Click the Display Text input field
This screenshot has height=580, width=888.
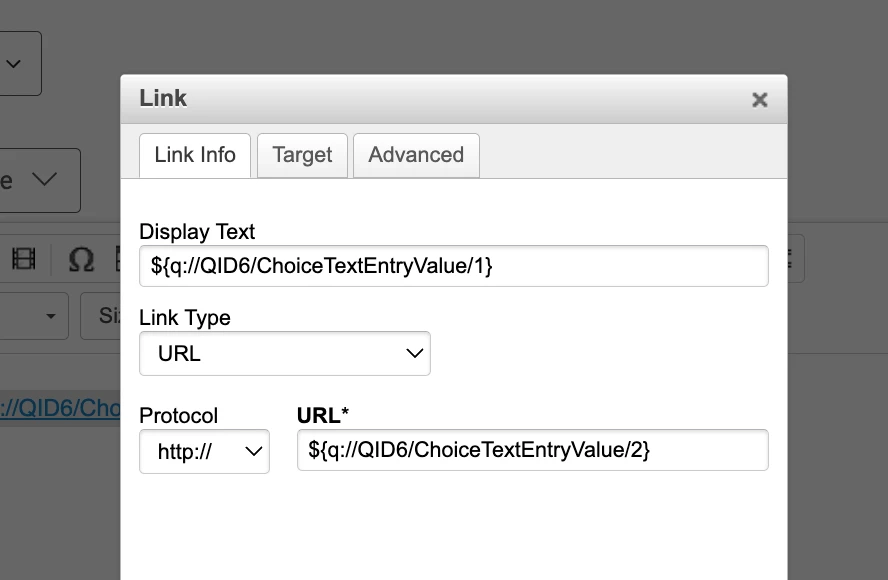[x=454, y=266]
